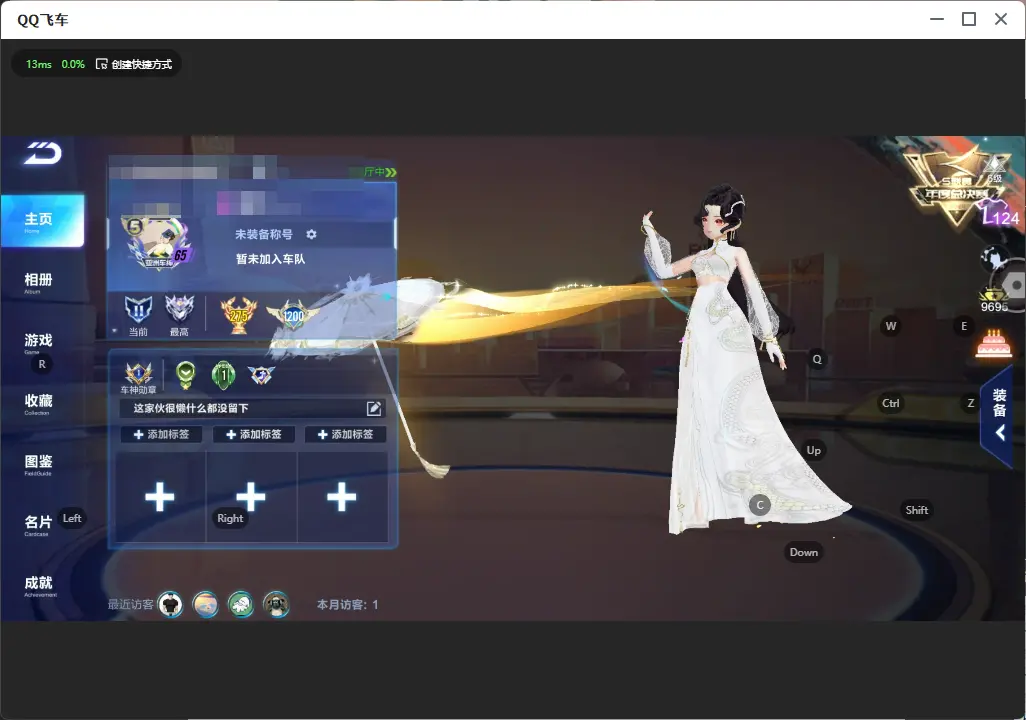Open title settings gear next to 未装备称号
The width and height of the screenshot is (1026, 720).
[311, 234]
